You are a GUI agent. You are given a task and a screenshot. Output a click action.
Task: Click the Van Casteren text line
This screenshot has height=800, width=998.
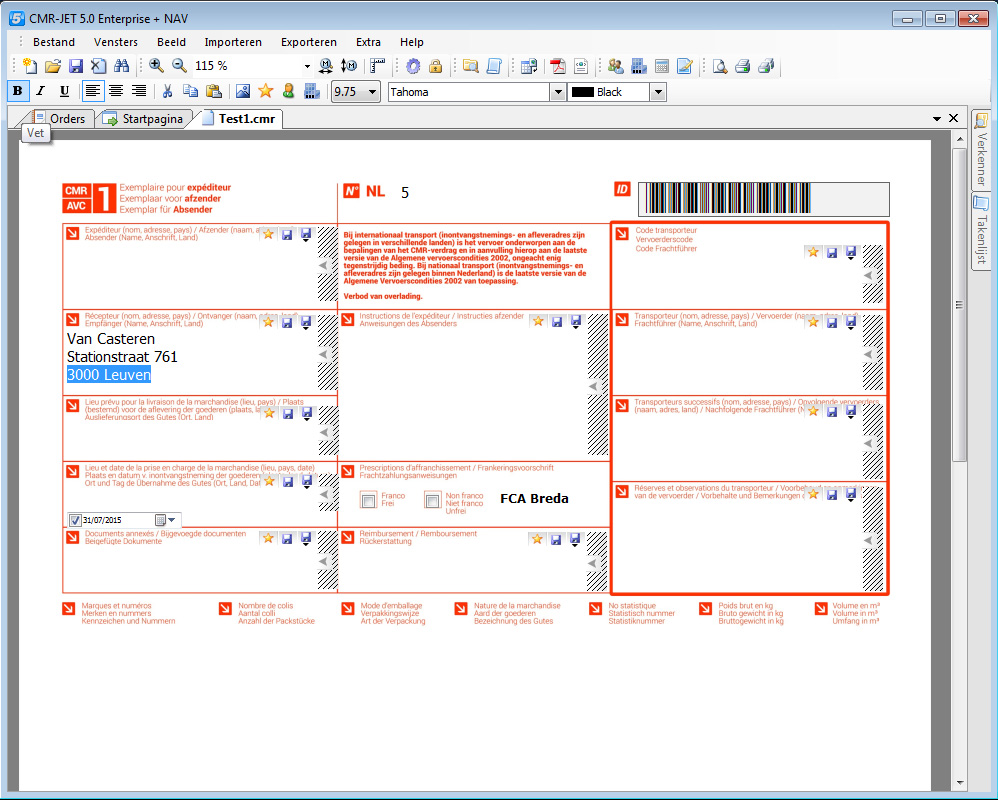tap(111, 339)
